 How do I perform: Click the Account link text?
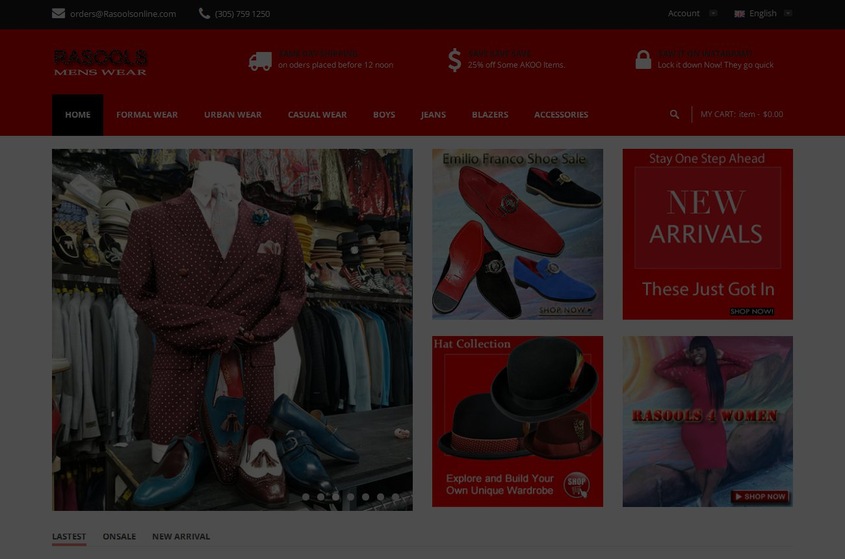tap(684, 13)
